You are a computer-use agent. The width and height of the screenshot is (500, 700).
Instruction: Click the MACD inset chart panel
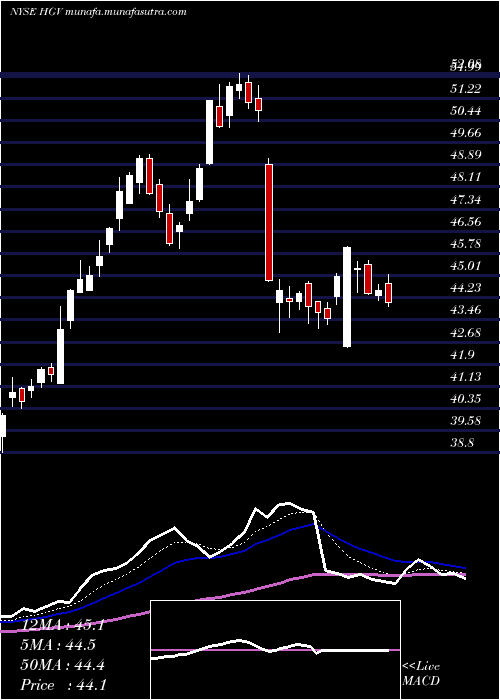pos(275,650)
